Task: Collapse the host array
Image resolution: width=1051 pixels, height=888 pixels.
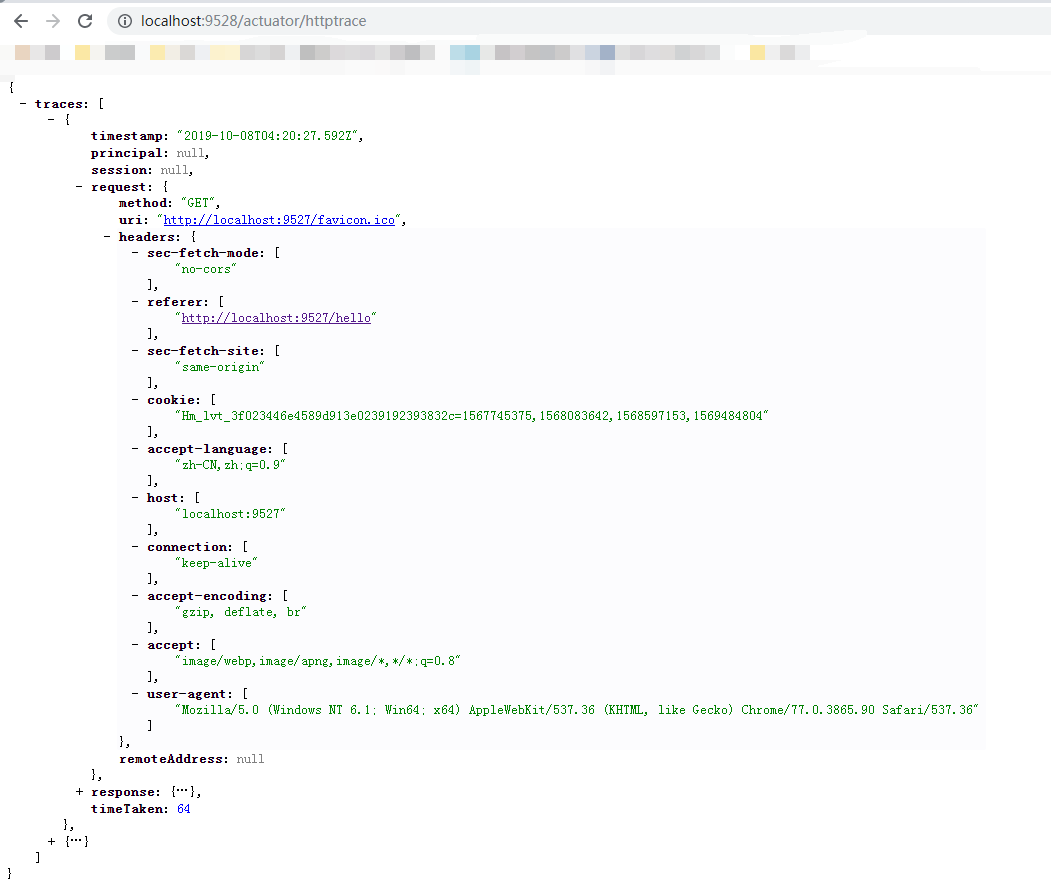Action: (135, 497)
